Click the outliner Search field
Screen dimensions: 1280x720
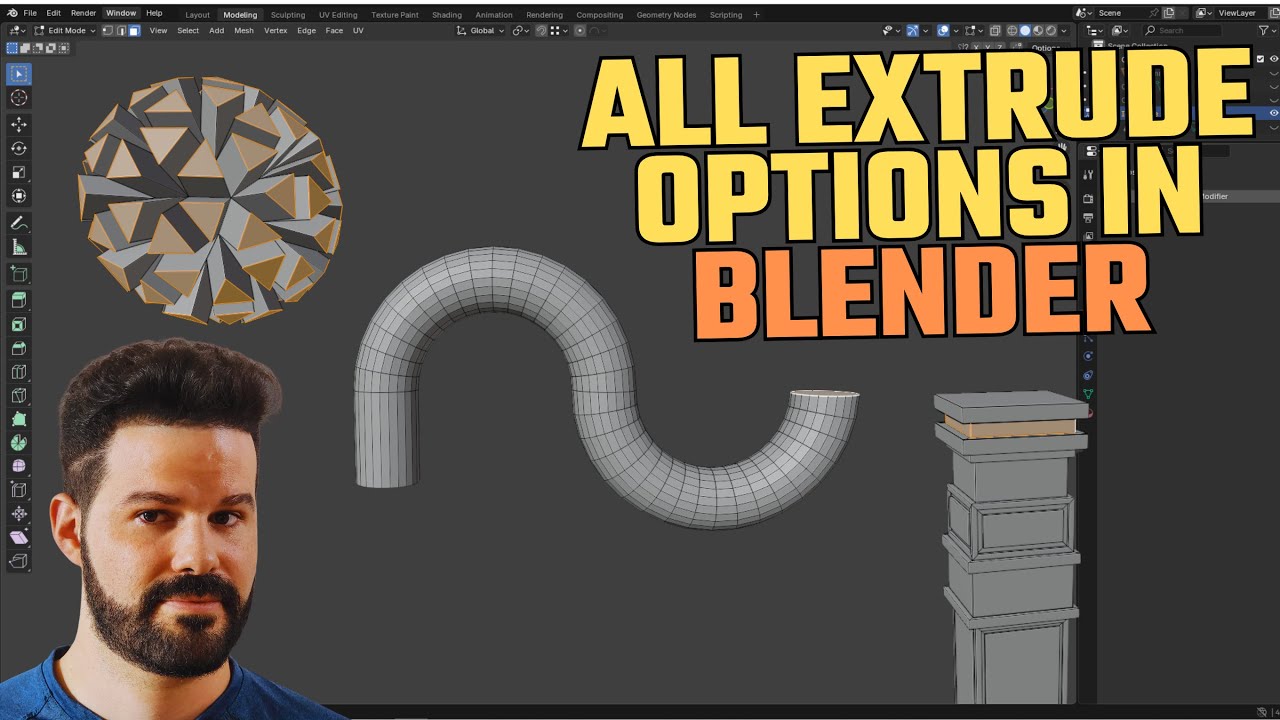pyautogui.click(x=1183, y=30)
